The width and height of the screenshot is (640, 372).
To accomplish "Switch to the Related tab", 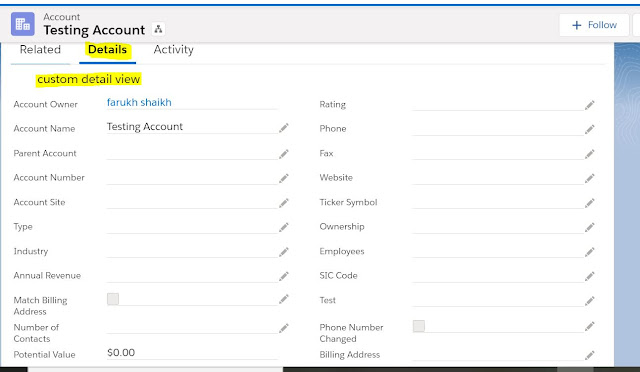I will tap(40, 50).
